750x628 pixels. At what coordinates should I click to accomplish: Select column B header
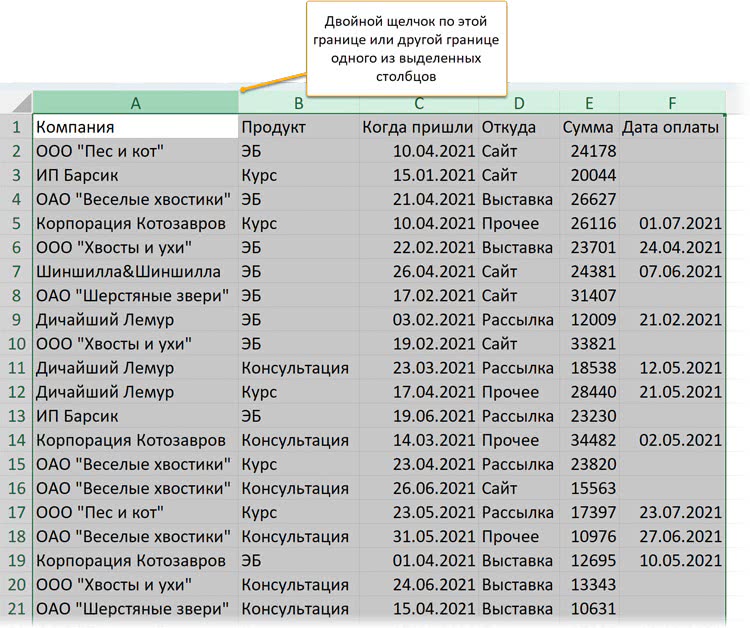[x=298, y=103]
